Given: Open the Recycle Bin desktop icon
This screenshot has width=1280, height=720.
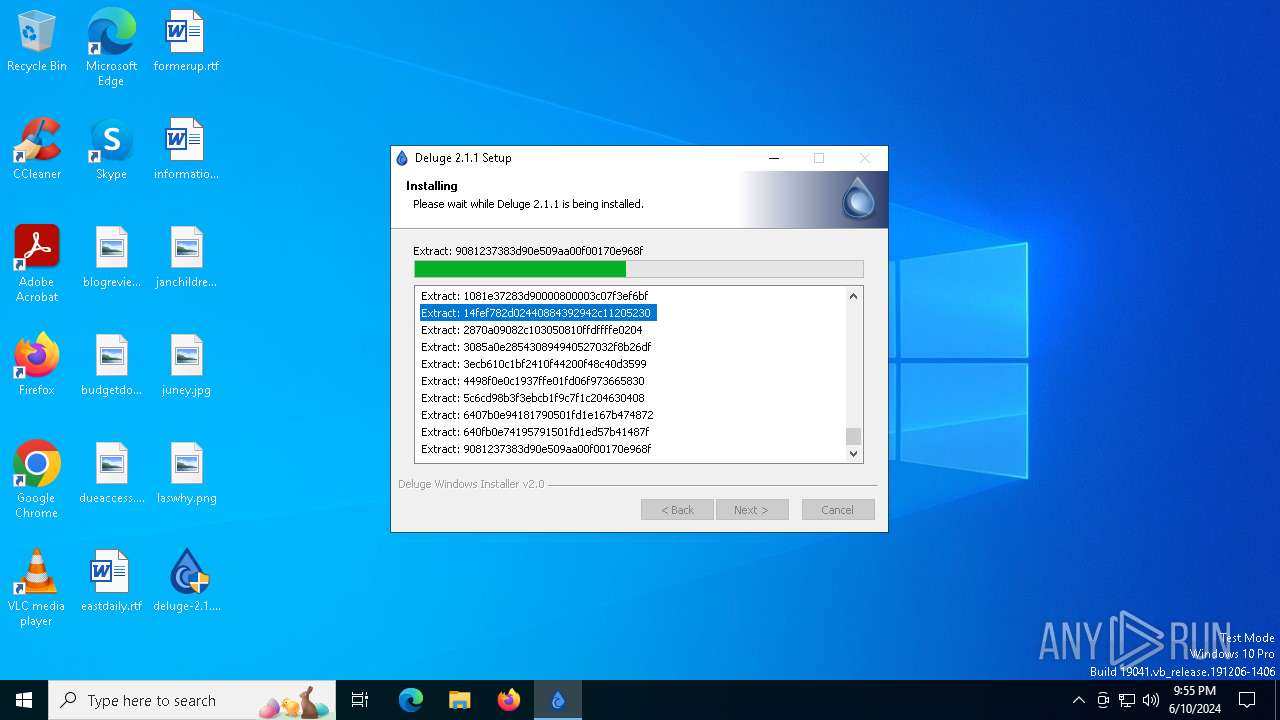Looking at the screenshot, I should click(37, 42).
